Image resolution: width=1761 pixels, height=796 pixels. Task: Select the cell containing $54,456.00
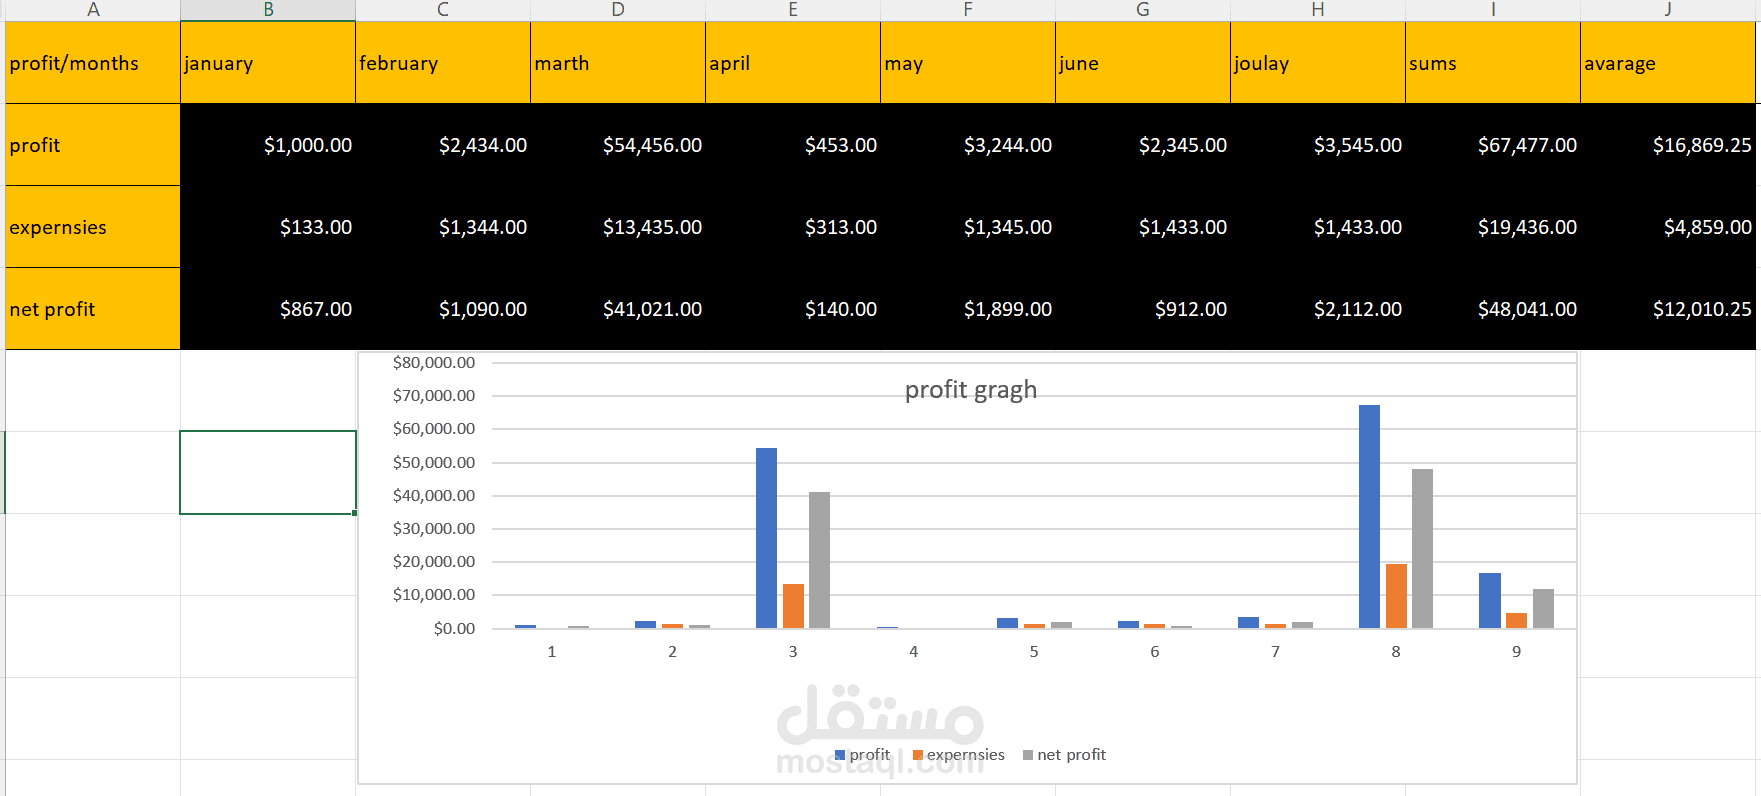tap(618, 145)
